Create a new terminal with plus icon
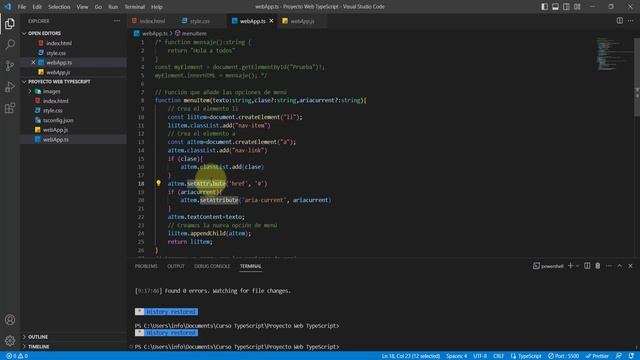 click(571, 266)
